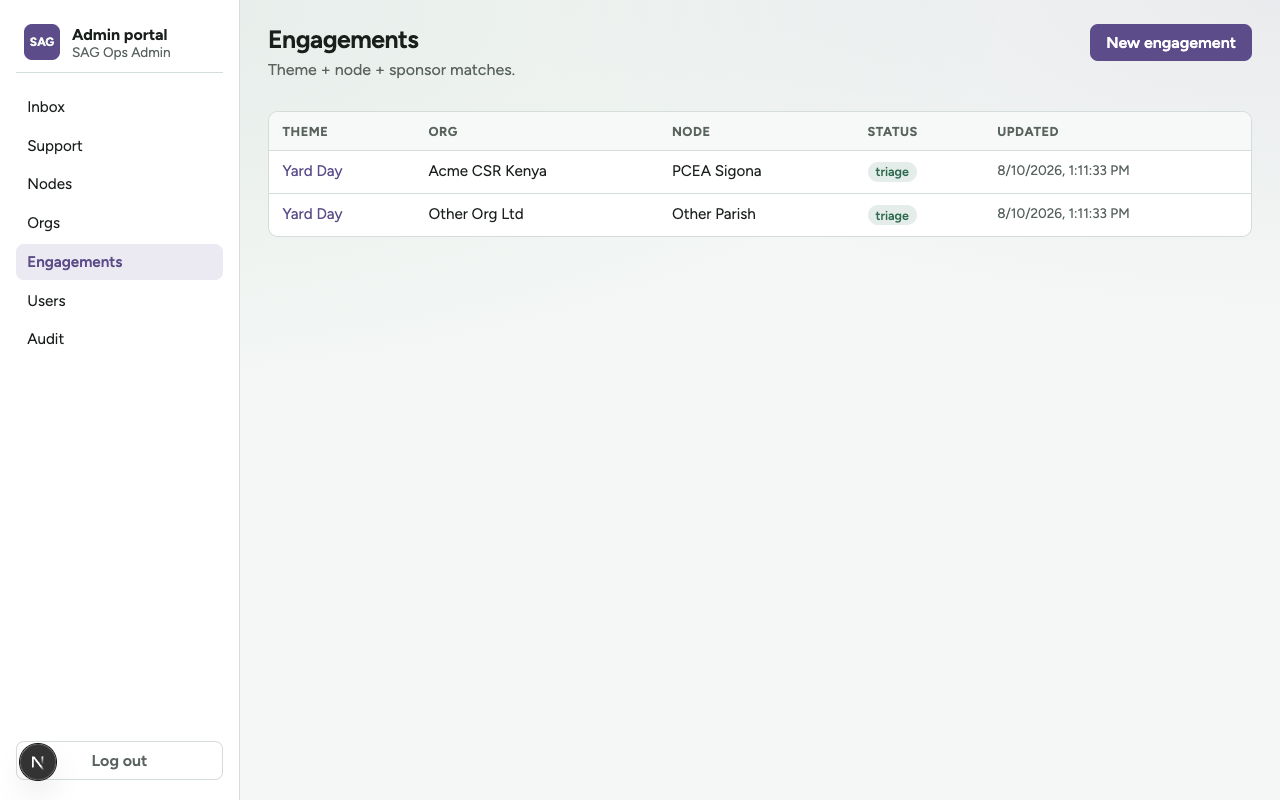Image resolution: width=1280 pixels, height=800 pixels.
Task: Open the Inbox section
Action: point(119,107)
